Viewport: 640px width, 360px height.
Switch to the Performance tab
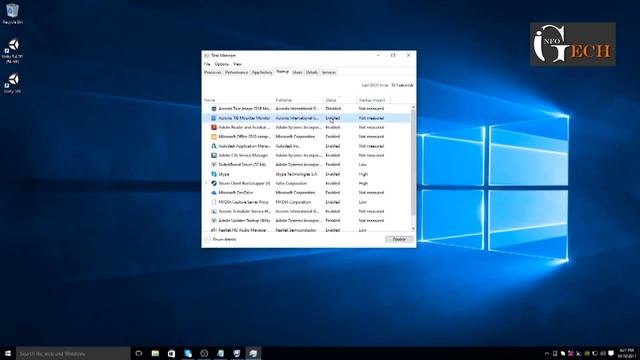click(x=236, y=72)
